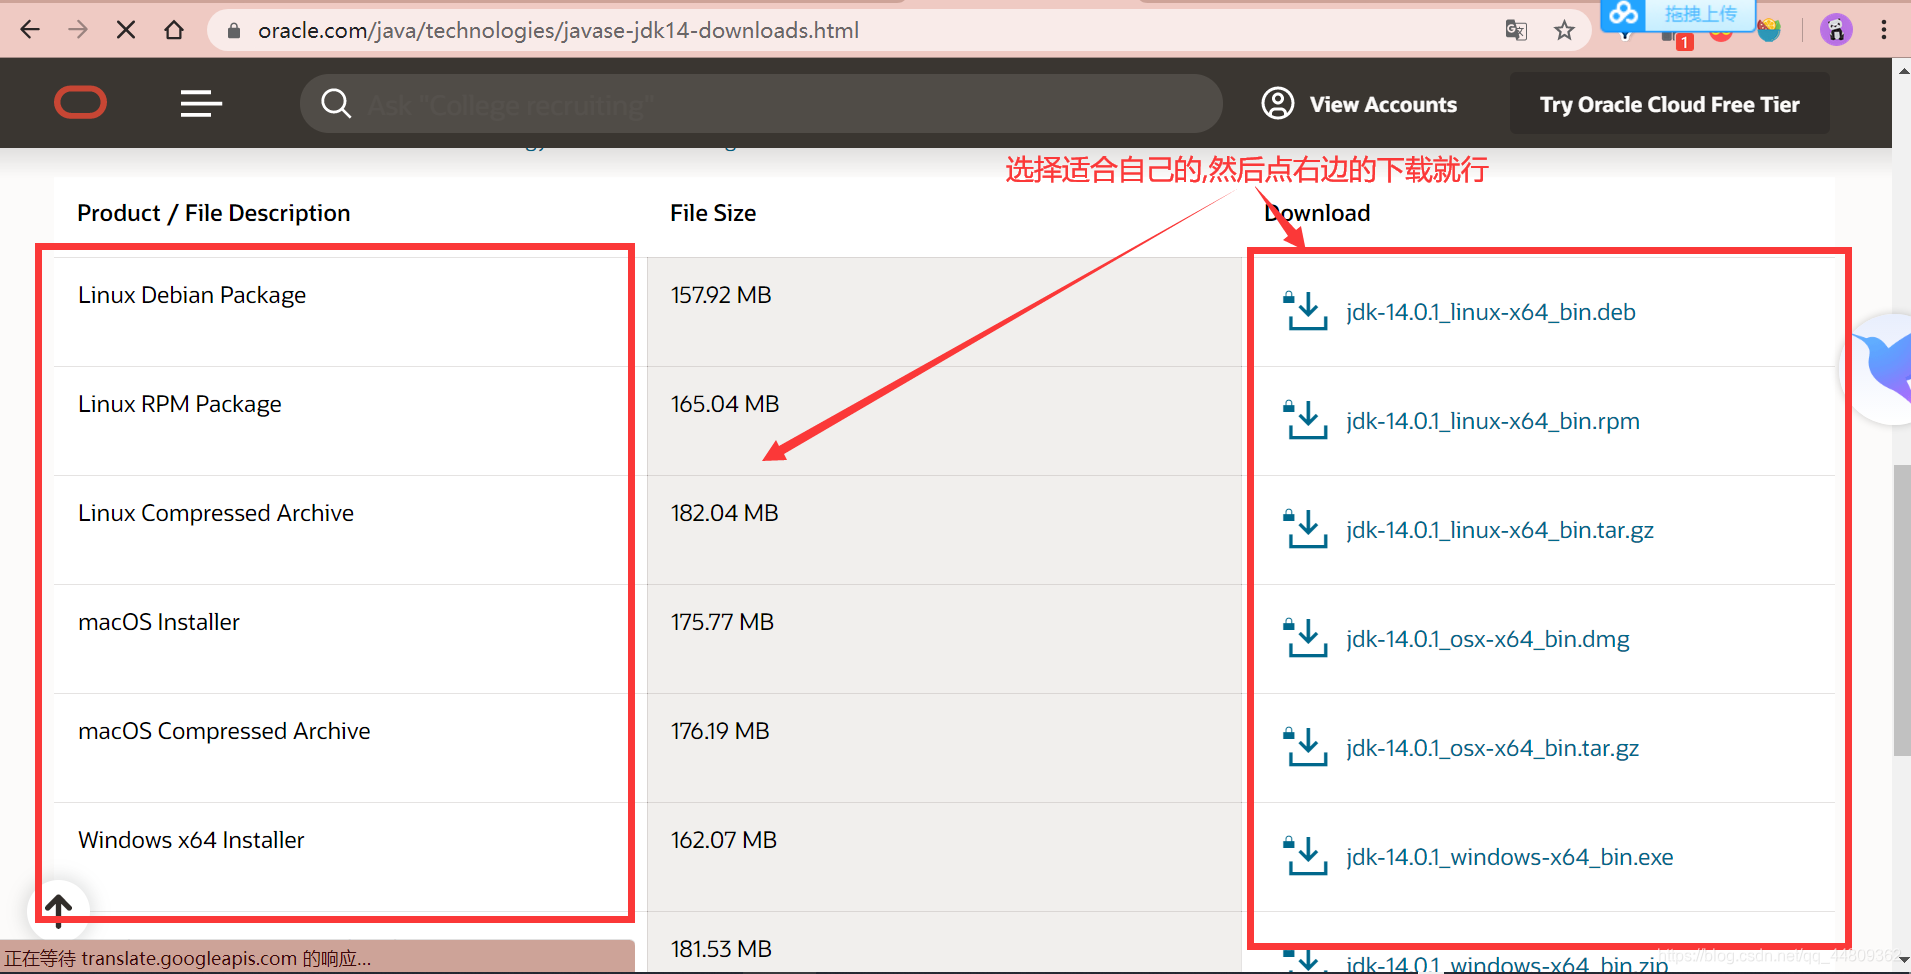Click the 165.04 MB file size
This screenshot has width=1911, height=974.
(x=725, y=404)
